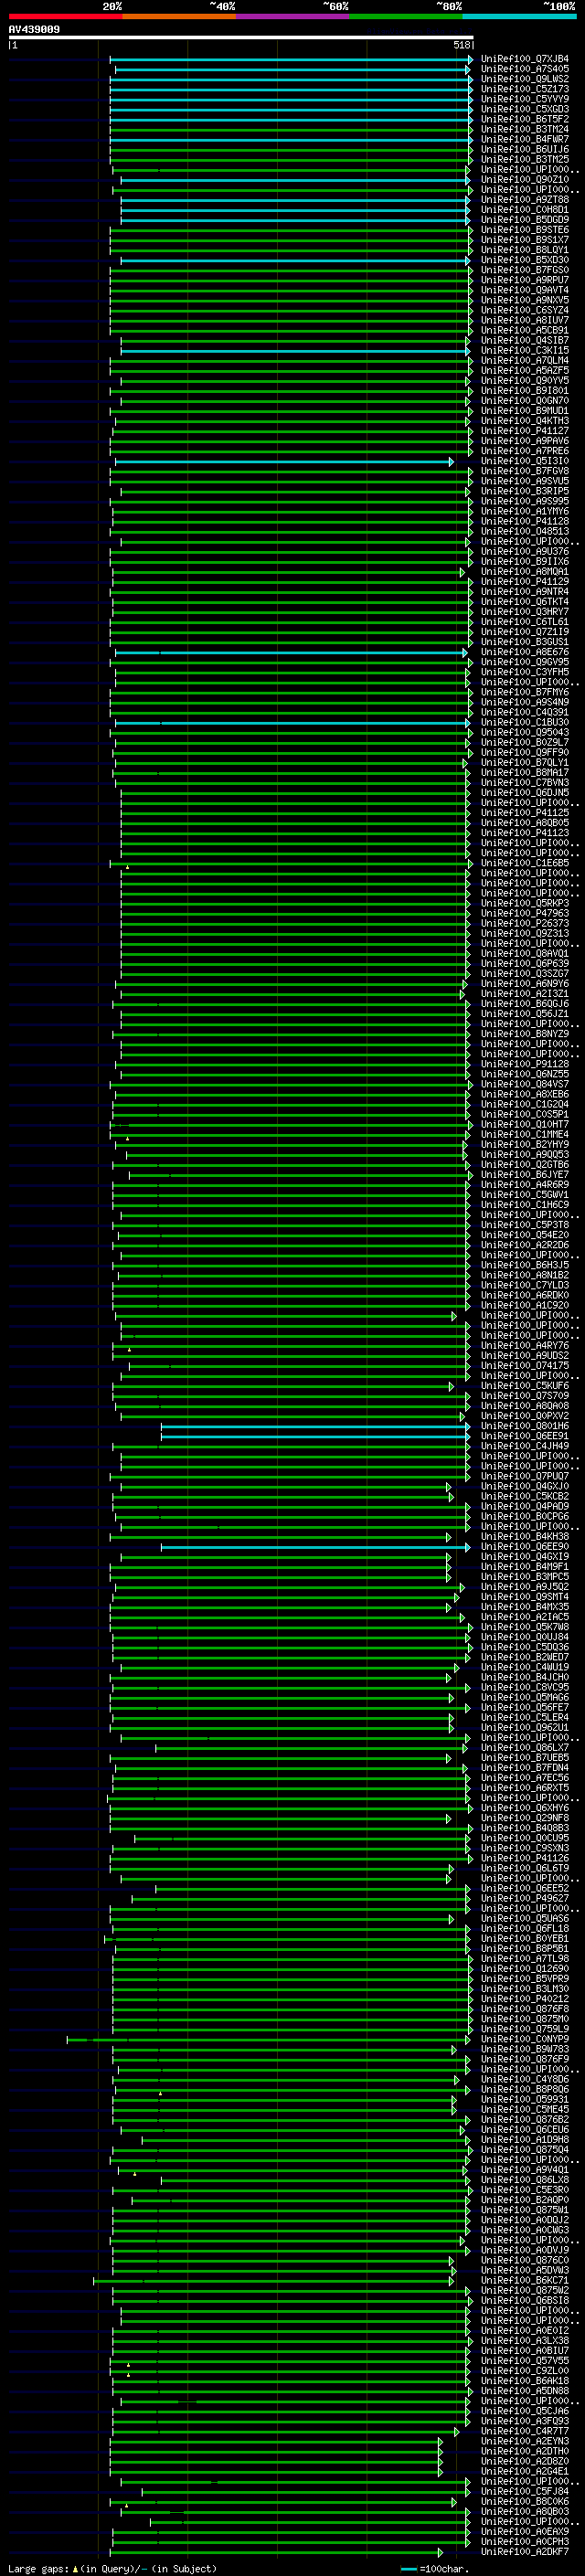The height and width of the screenshot is (2576, 585).
Task: Select the UniRef100_P41123 label
Action: tap(525, 833)
